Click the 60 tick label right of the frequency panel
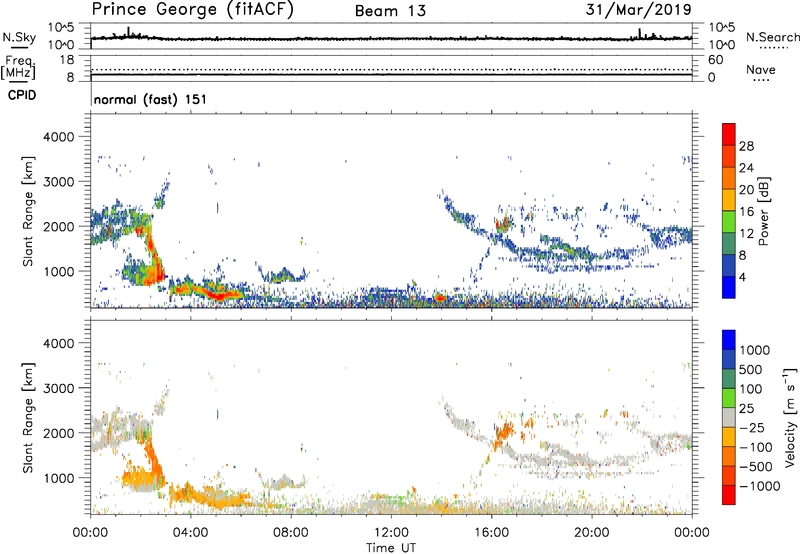This screenshot has height=554, width=800. [x=715, y=60]
